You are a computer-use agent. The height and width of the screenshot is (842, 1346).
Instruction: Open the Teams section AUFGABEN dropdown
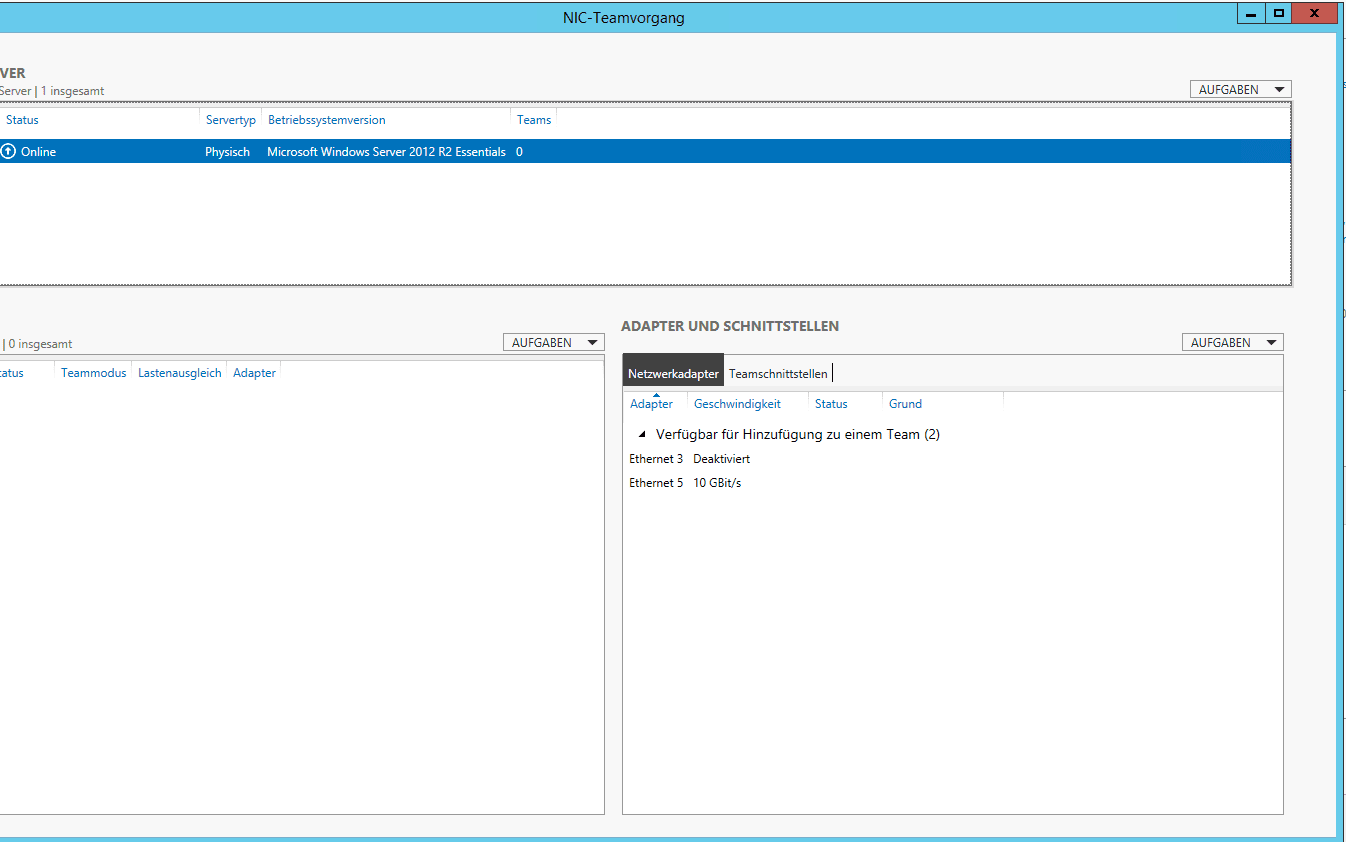(553, 342)
